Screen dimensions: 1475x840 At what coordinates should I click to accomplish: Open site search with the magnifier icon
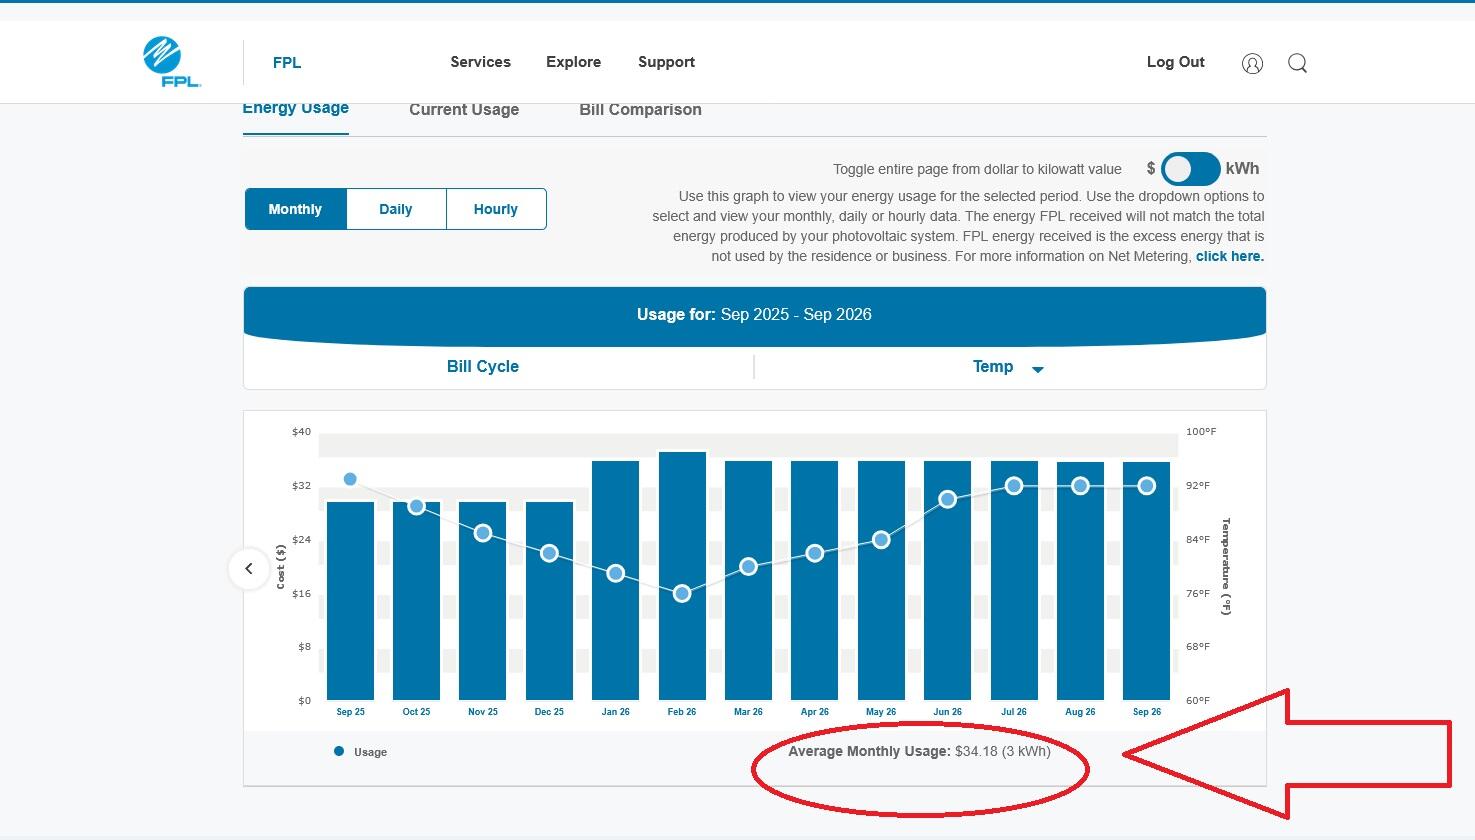pos(1297,63)
